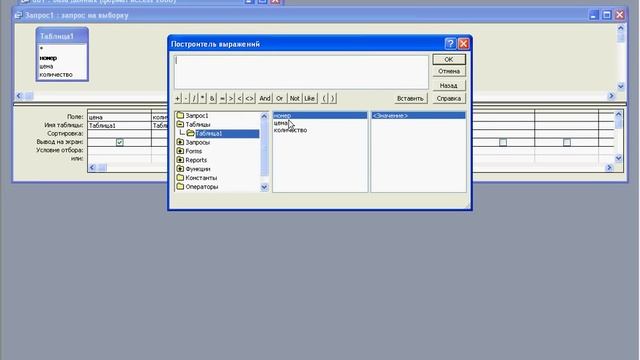Click the Сортировка cell under цена

[119, 134]
